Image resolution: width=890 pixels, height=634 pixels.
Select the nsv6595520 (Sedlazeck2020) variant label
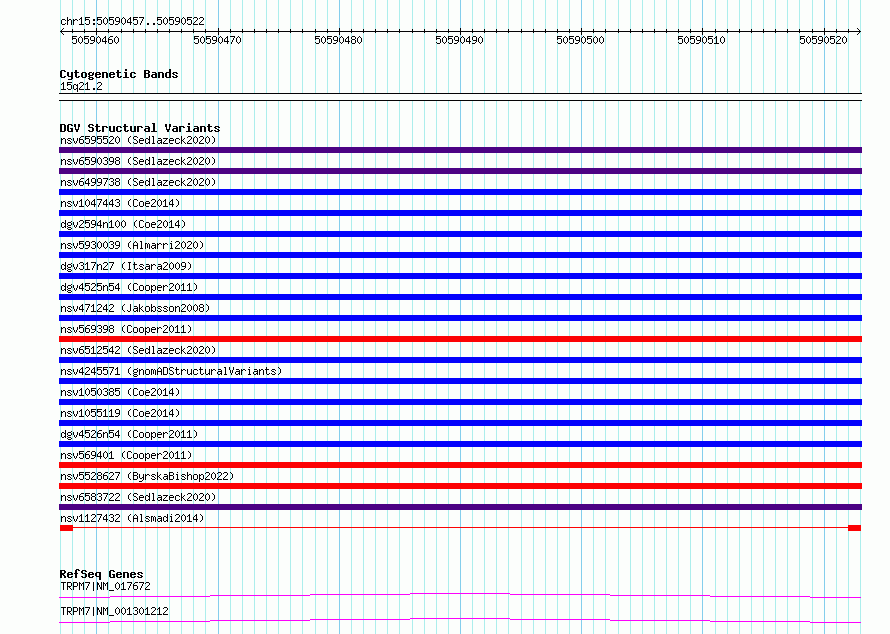point(138,140)
